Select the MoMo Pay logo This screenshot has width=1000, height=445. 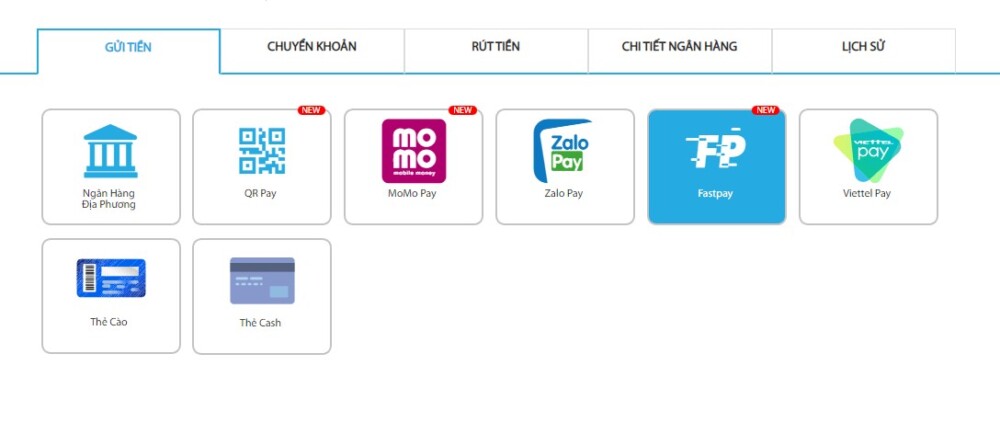(414, 151)
